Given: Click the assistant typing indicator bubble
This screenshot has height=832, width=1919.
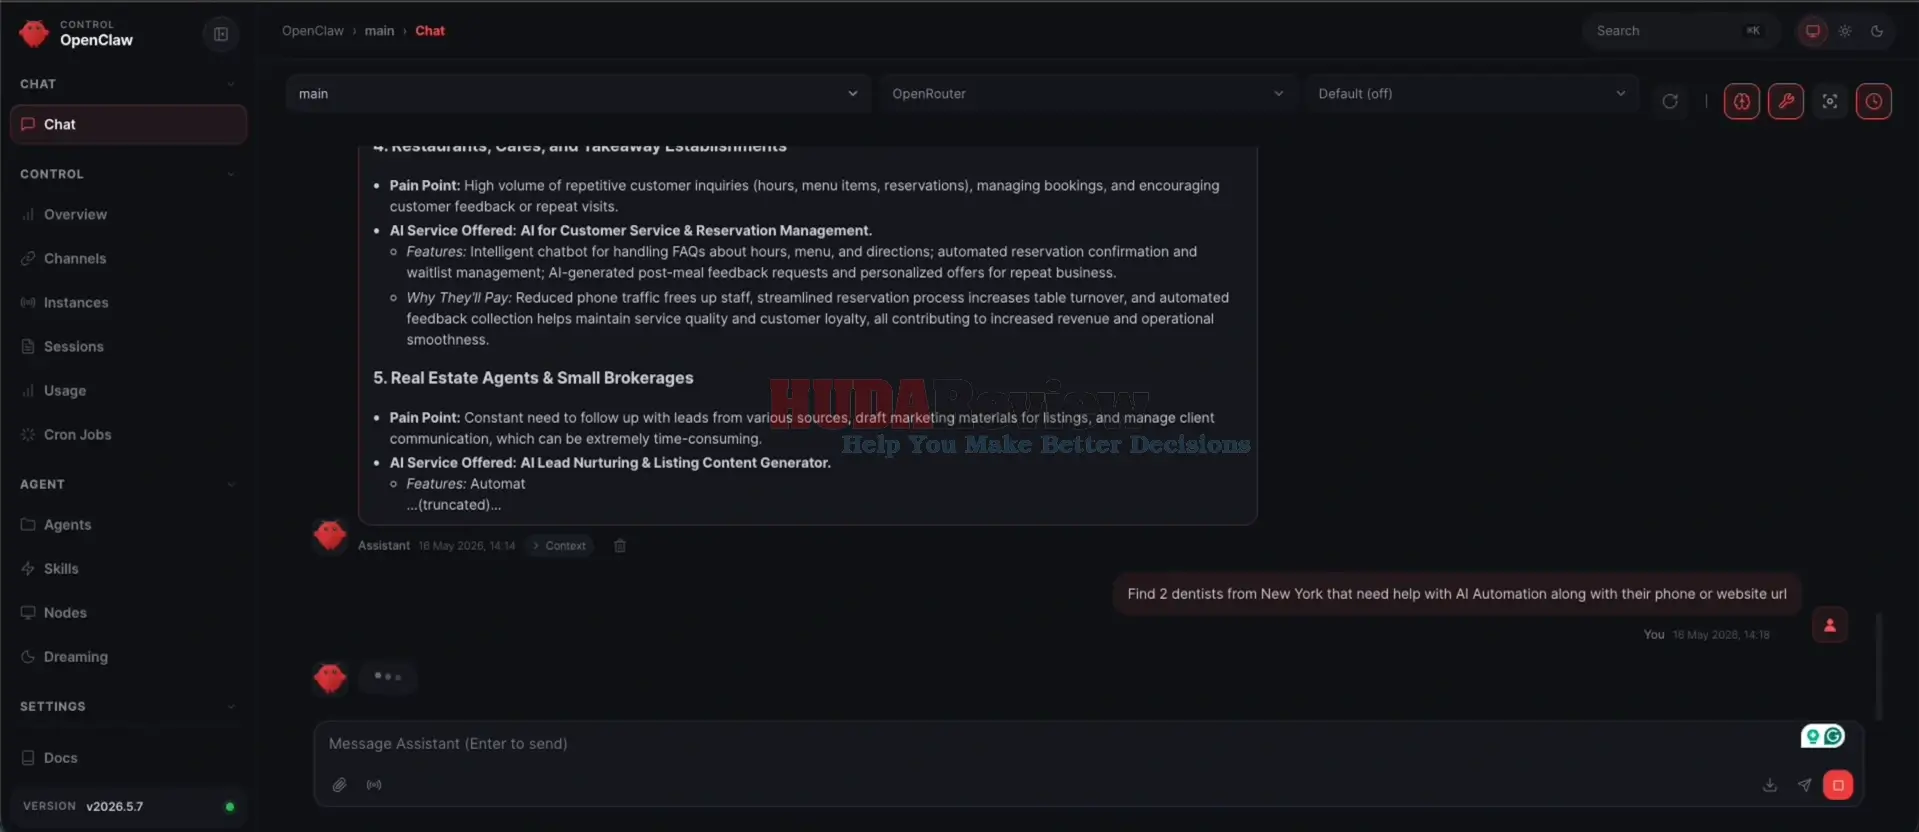Looking at the screenshot, I should pos(388,677).
